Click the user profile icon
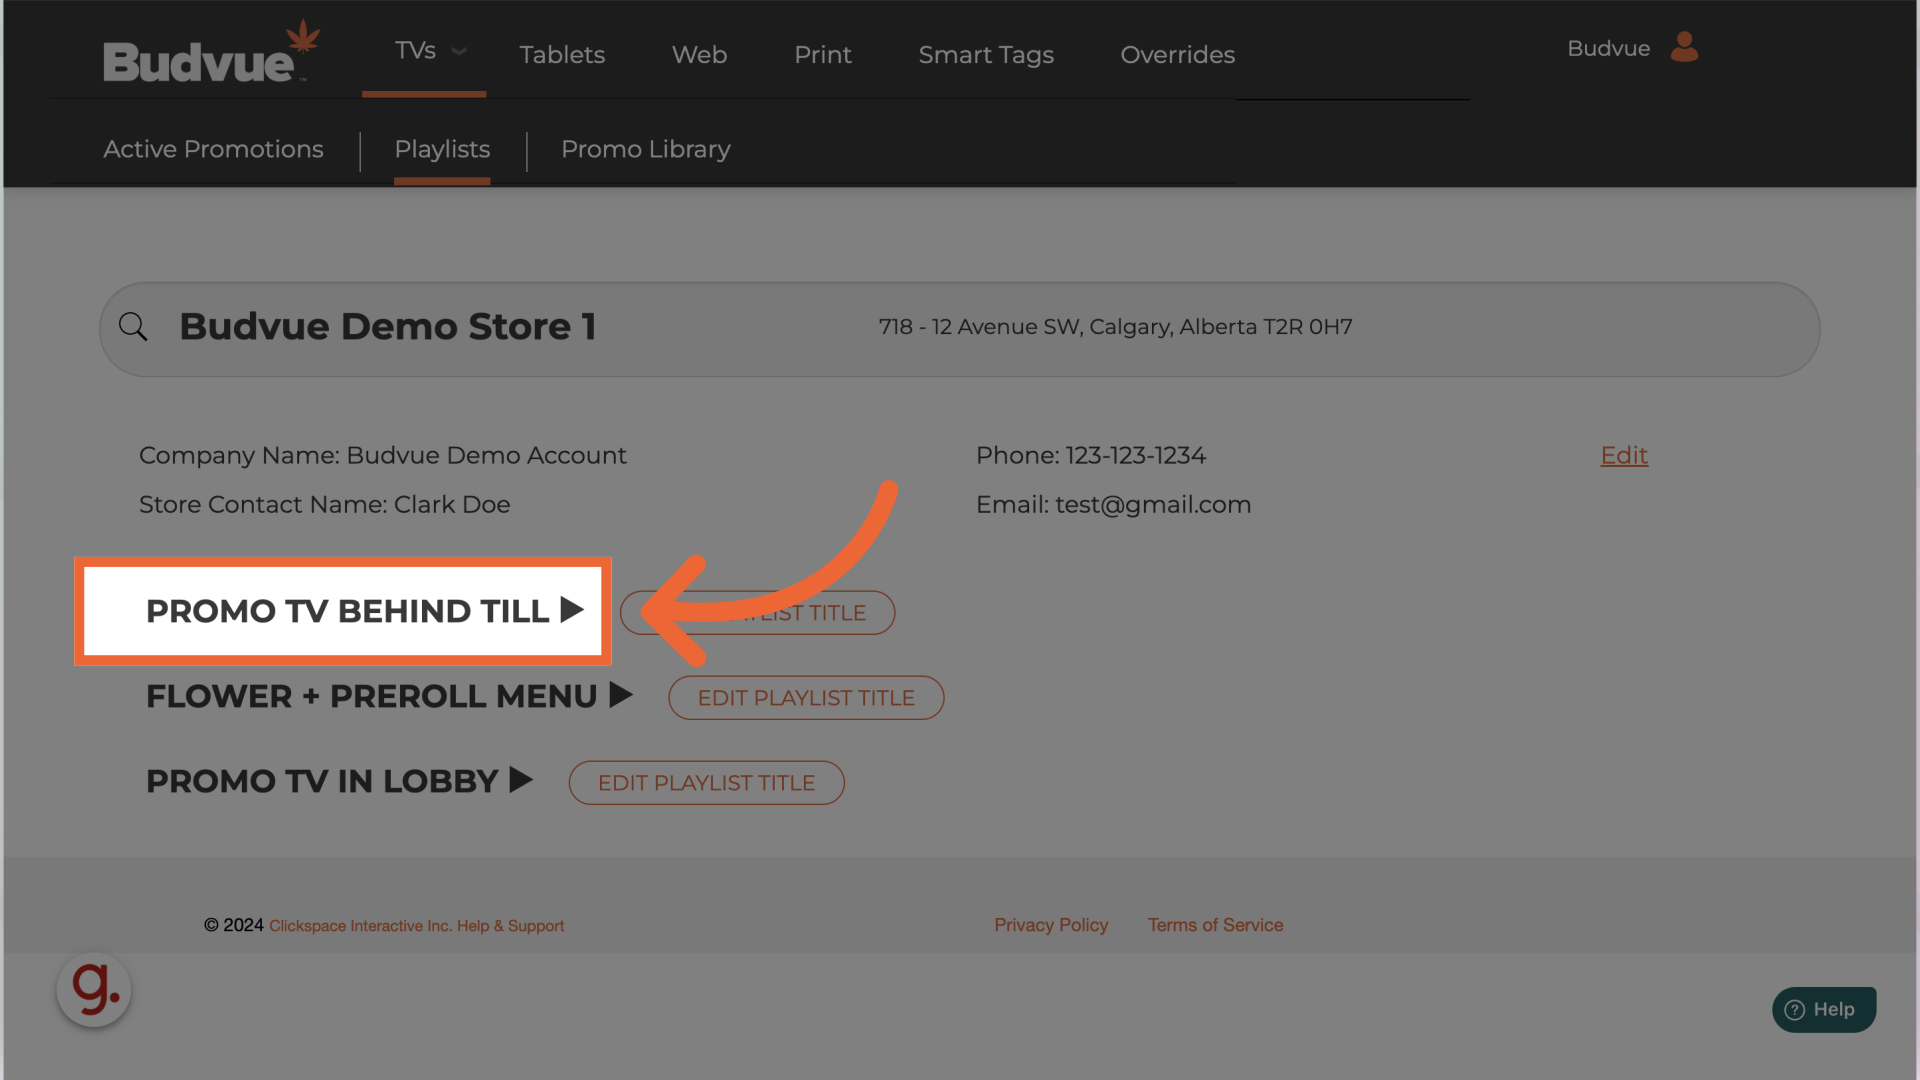The height and width of the screenshot is (1080, 1920). point(1684,47)
